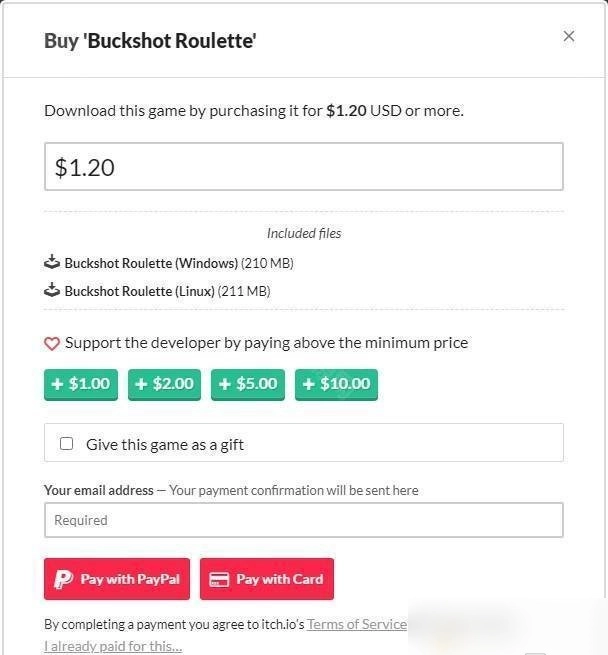Enable the Give this game as a gift checkbox
Image resolution: width=608 pixels, height=655 pixels.
(x=67, y=443)
